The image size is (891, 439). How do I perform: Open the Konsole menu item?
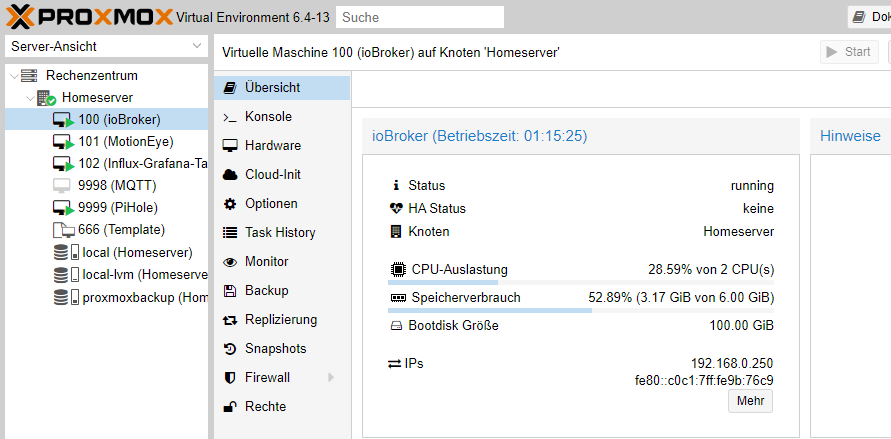tap(268, 117)
